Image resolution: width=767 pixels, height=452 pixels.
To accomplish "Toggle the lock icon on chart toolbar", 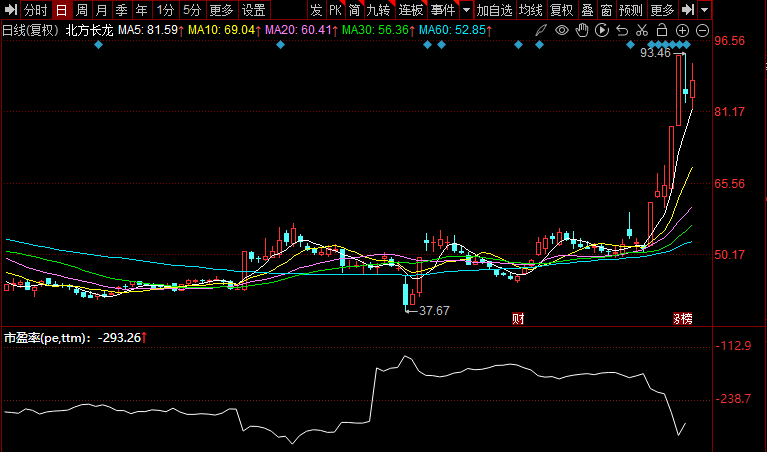I will click(663, 30).
